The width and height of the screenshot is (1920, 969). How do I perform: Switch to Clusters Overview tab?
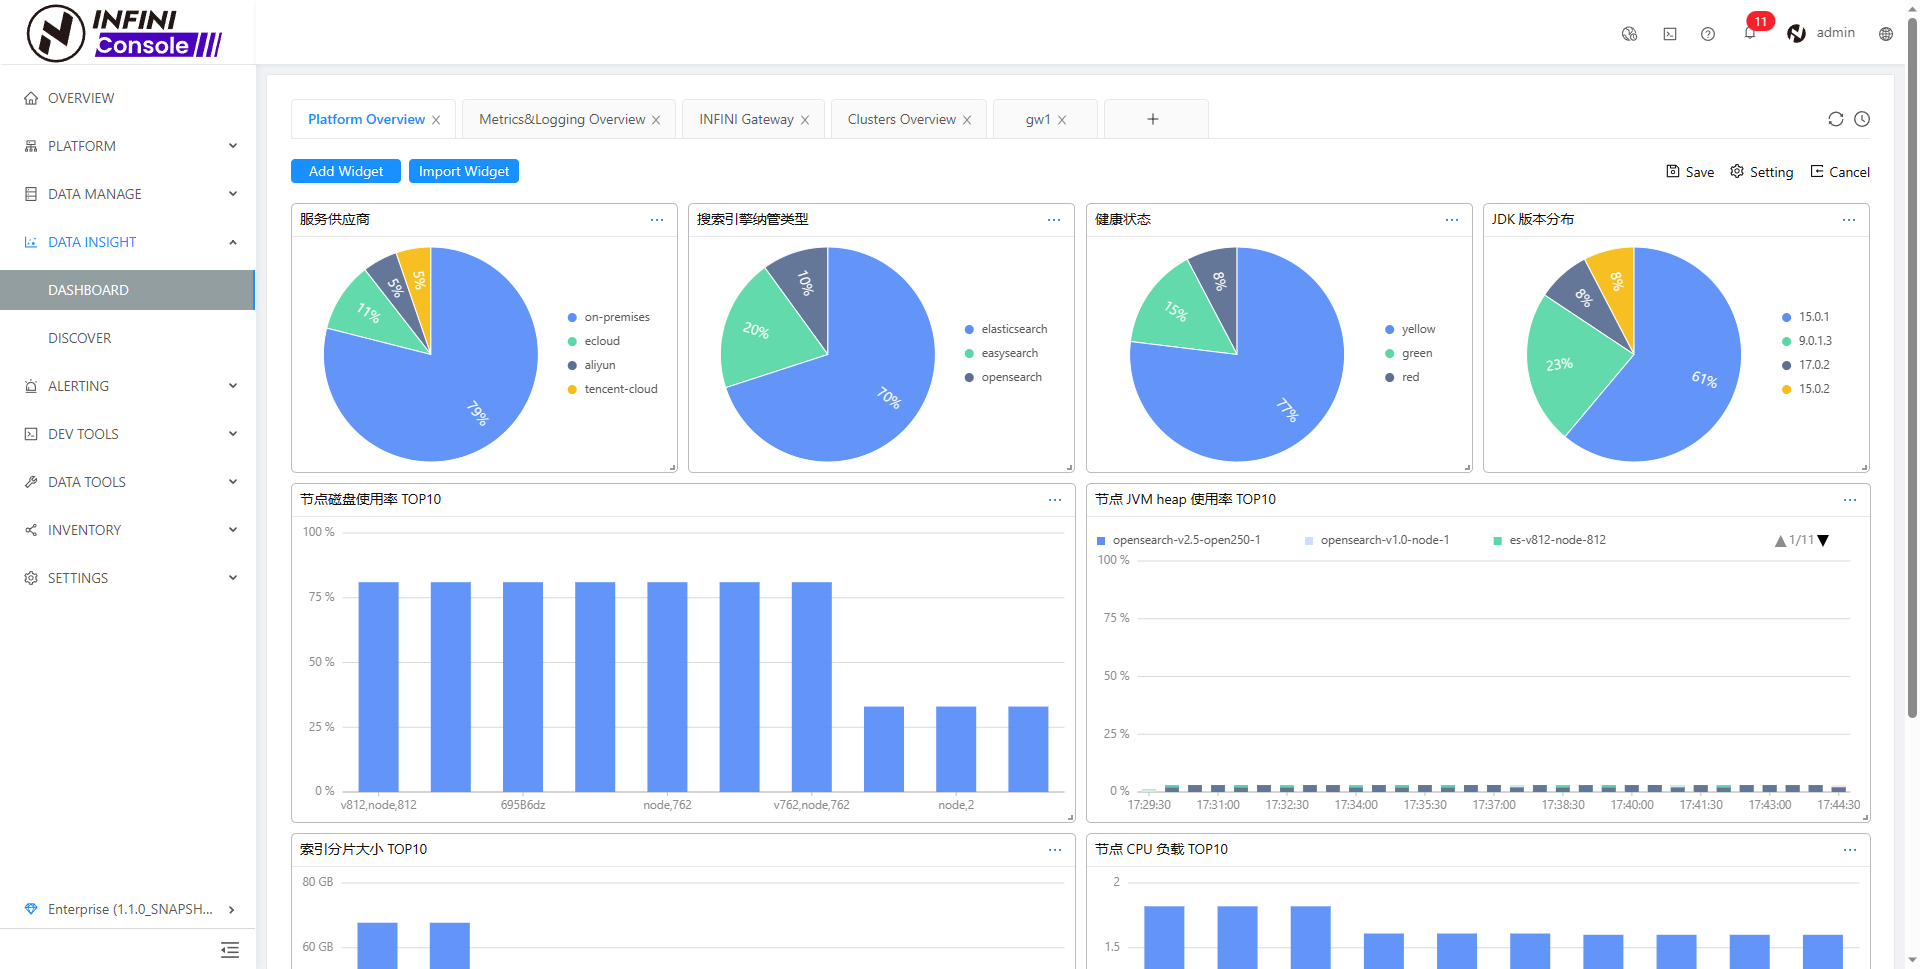click(902, 119)
